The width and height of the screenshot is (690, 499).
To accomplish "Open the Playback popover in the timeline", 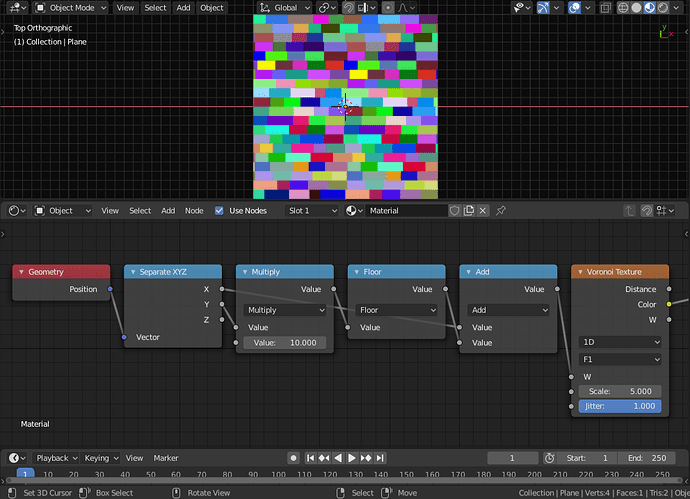I will 57,458.
